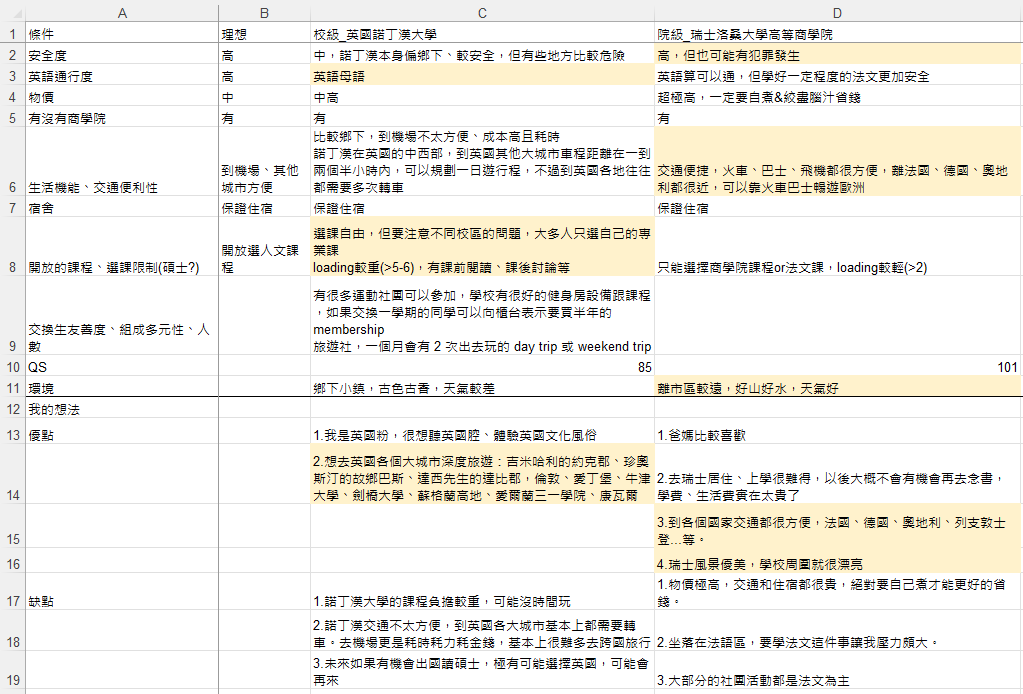Screen dimensions: 1023x694
Task: Select column A header
Action: coord(122,13)
